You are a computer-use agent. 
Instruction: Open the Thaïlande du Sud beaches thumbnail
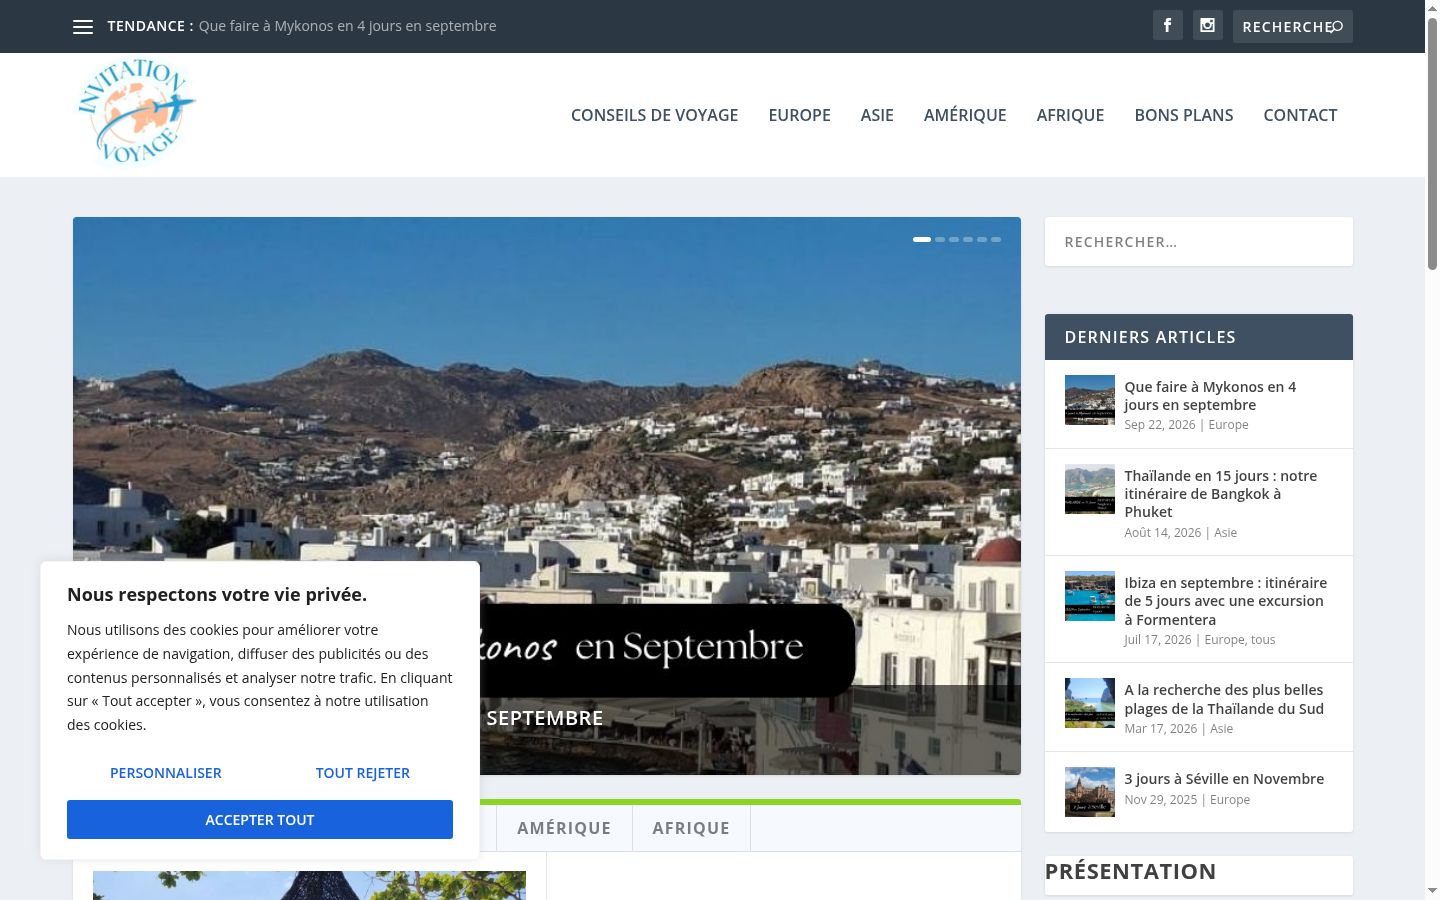(x=1090, y=703)
